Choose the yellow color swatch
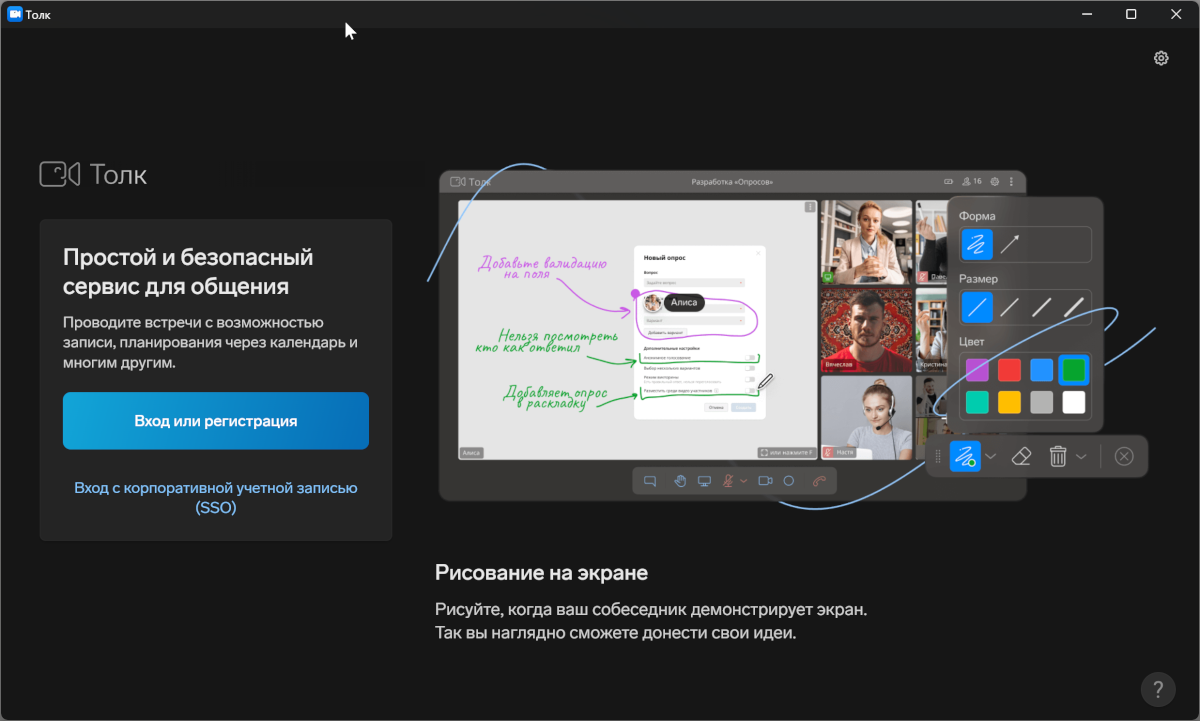1200x721 pixels. 1009,402
